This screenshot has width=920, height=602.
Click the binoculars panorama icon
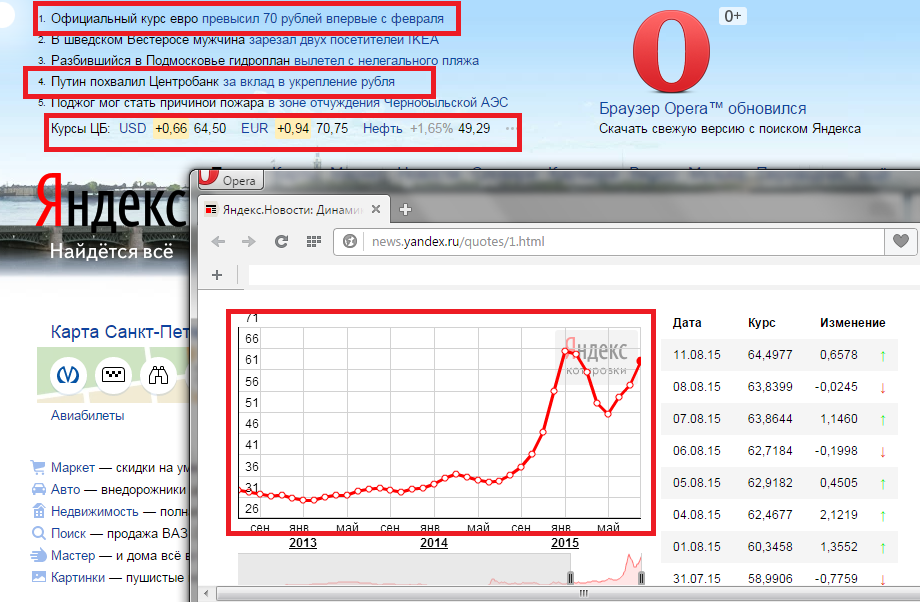(158, 375)
